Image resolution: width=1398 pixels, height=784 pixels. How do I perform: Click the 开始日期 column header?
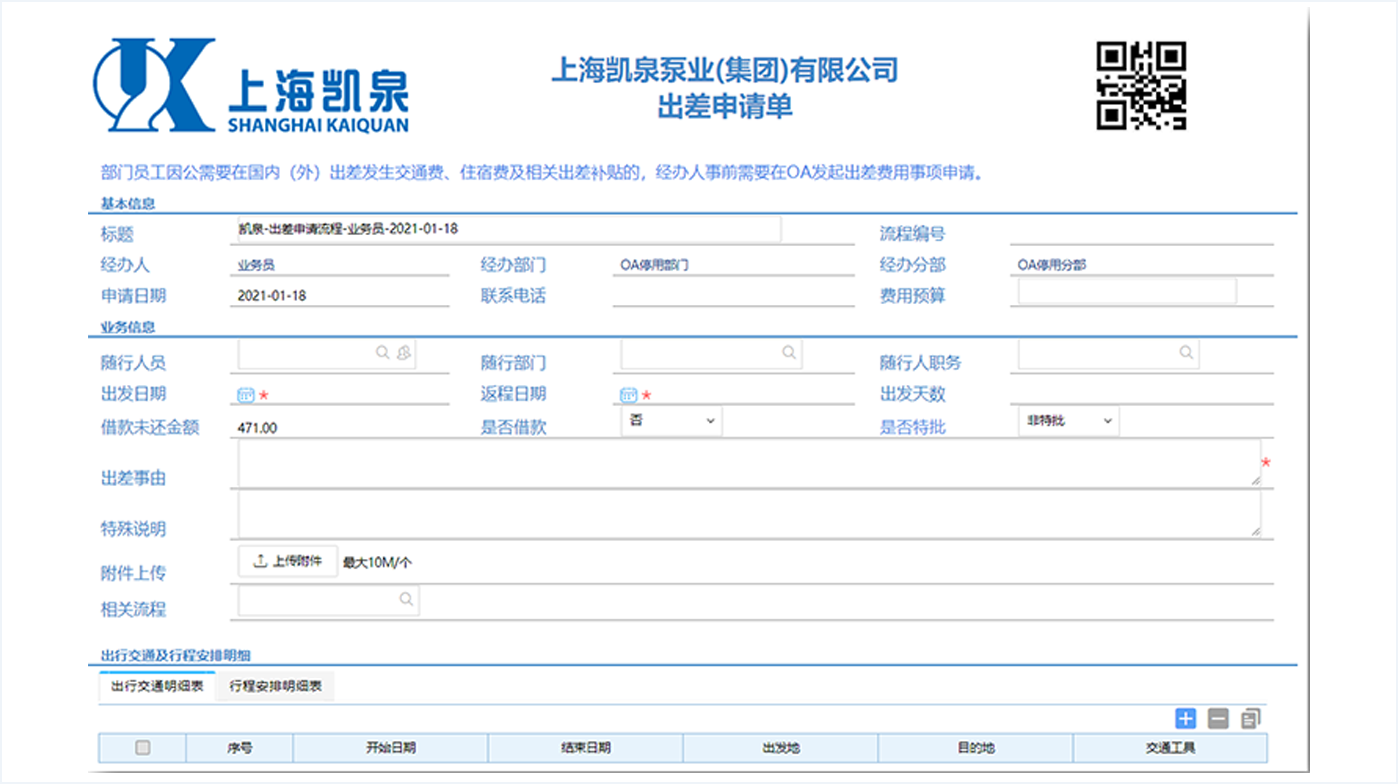tap(391, 747)
